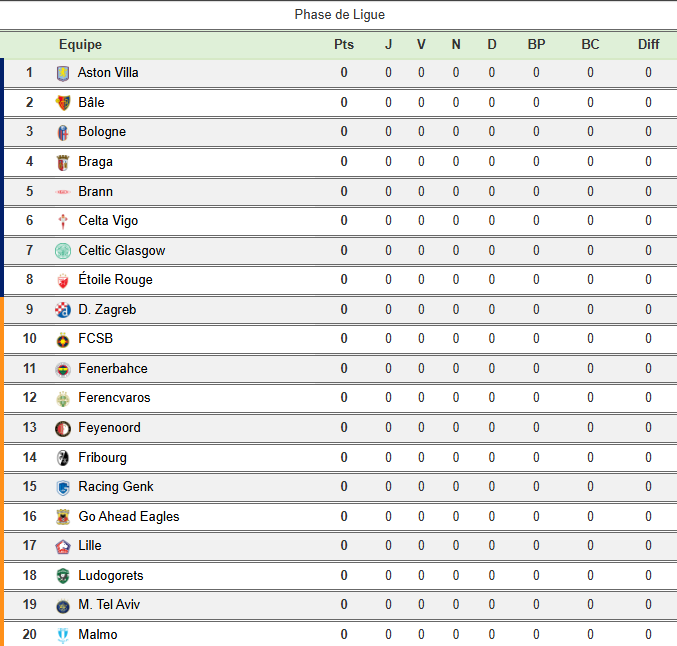
Task: Click the Equipe column header
Action: click(x=80, y=44)
